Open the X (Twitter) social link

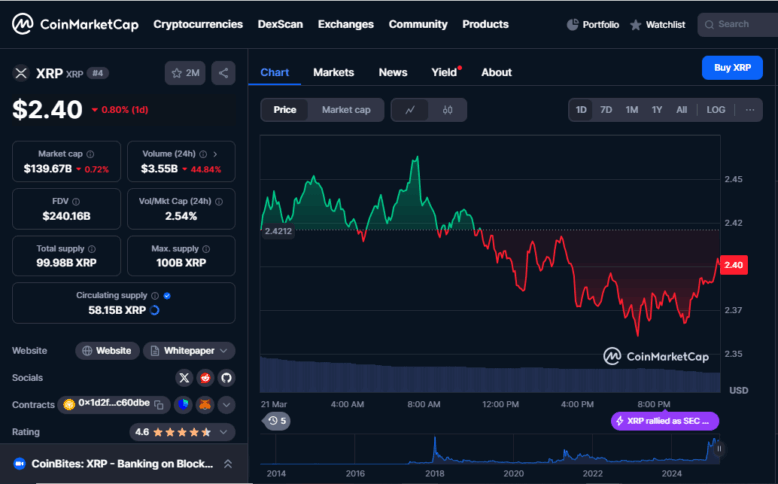coord(184,378)
